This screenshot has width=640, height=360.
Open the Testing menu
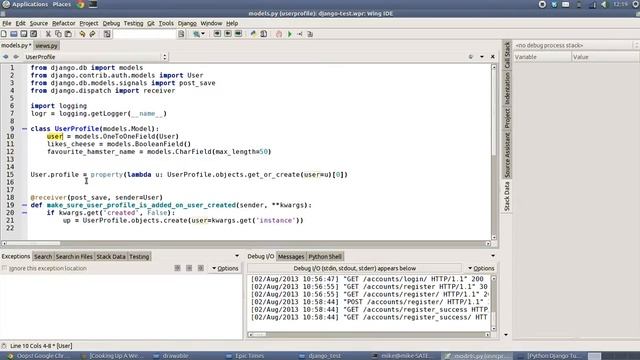coord(133,23)
